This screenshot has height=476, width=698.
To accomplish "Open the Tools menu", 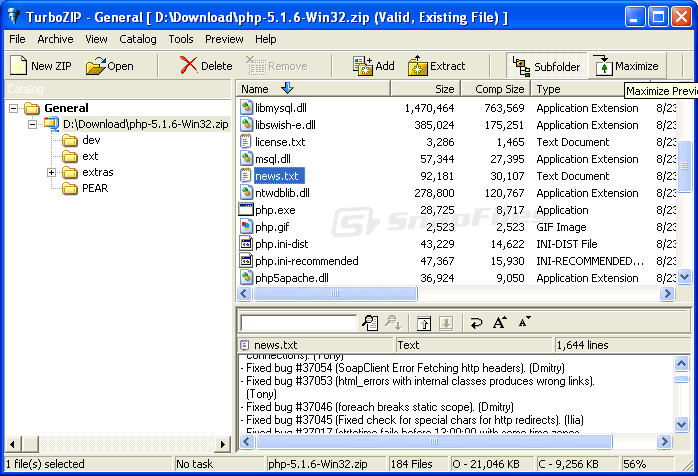I will point(181,39).
